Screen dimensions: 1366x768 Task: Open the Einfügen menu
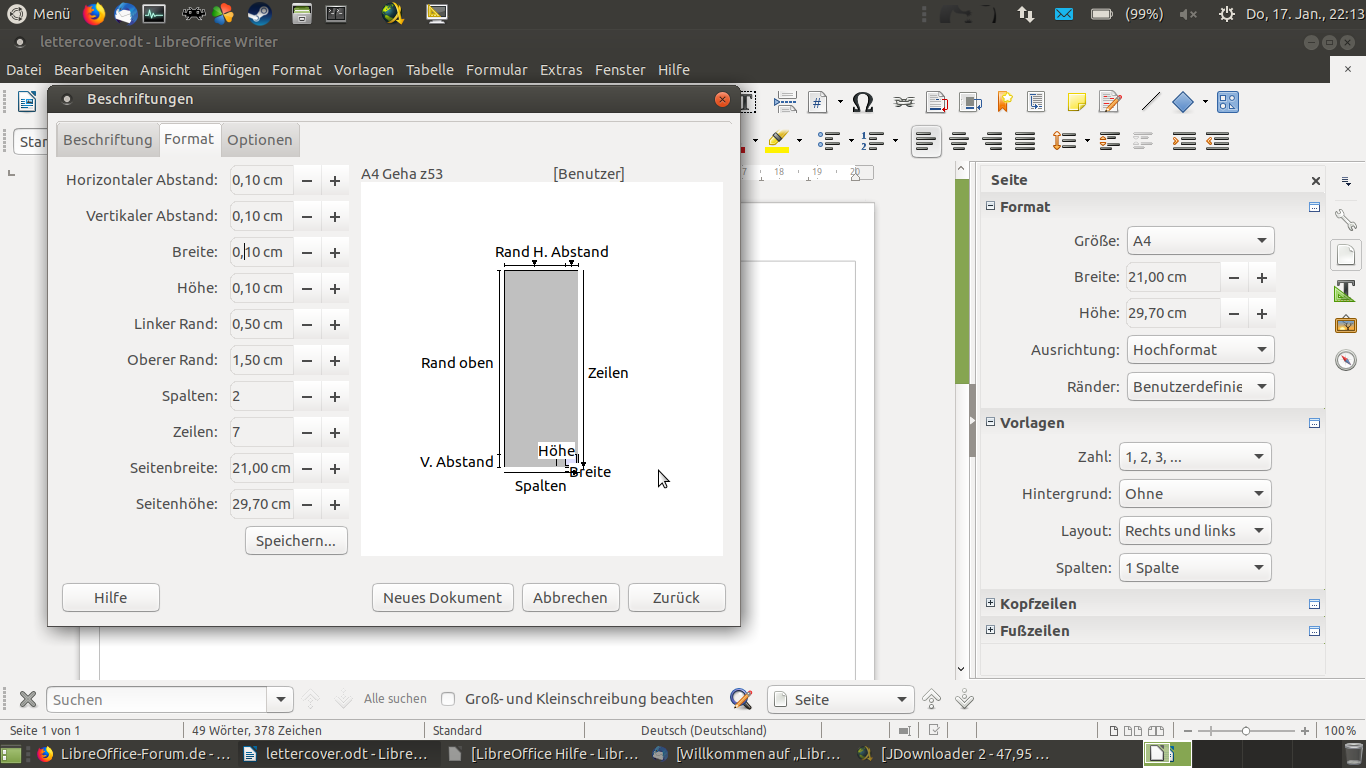point(231,70)
